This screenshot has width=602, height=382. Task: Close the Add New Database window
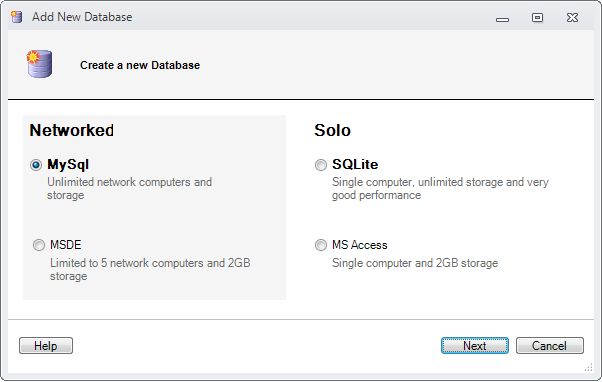pos(572,18)
